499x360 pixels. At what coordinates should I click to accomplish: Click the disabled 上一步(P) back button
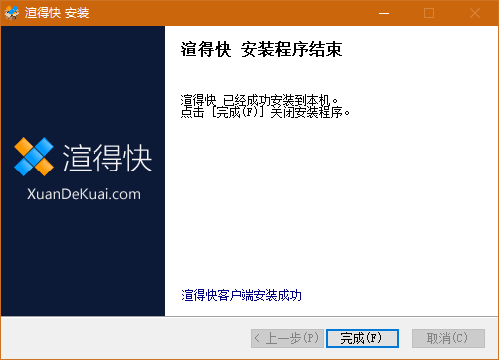pos(287,338)
